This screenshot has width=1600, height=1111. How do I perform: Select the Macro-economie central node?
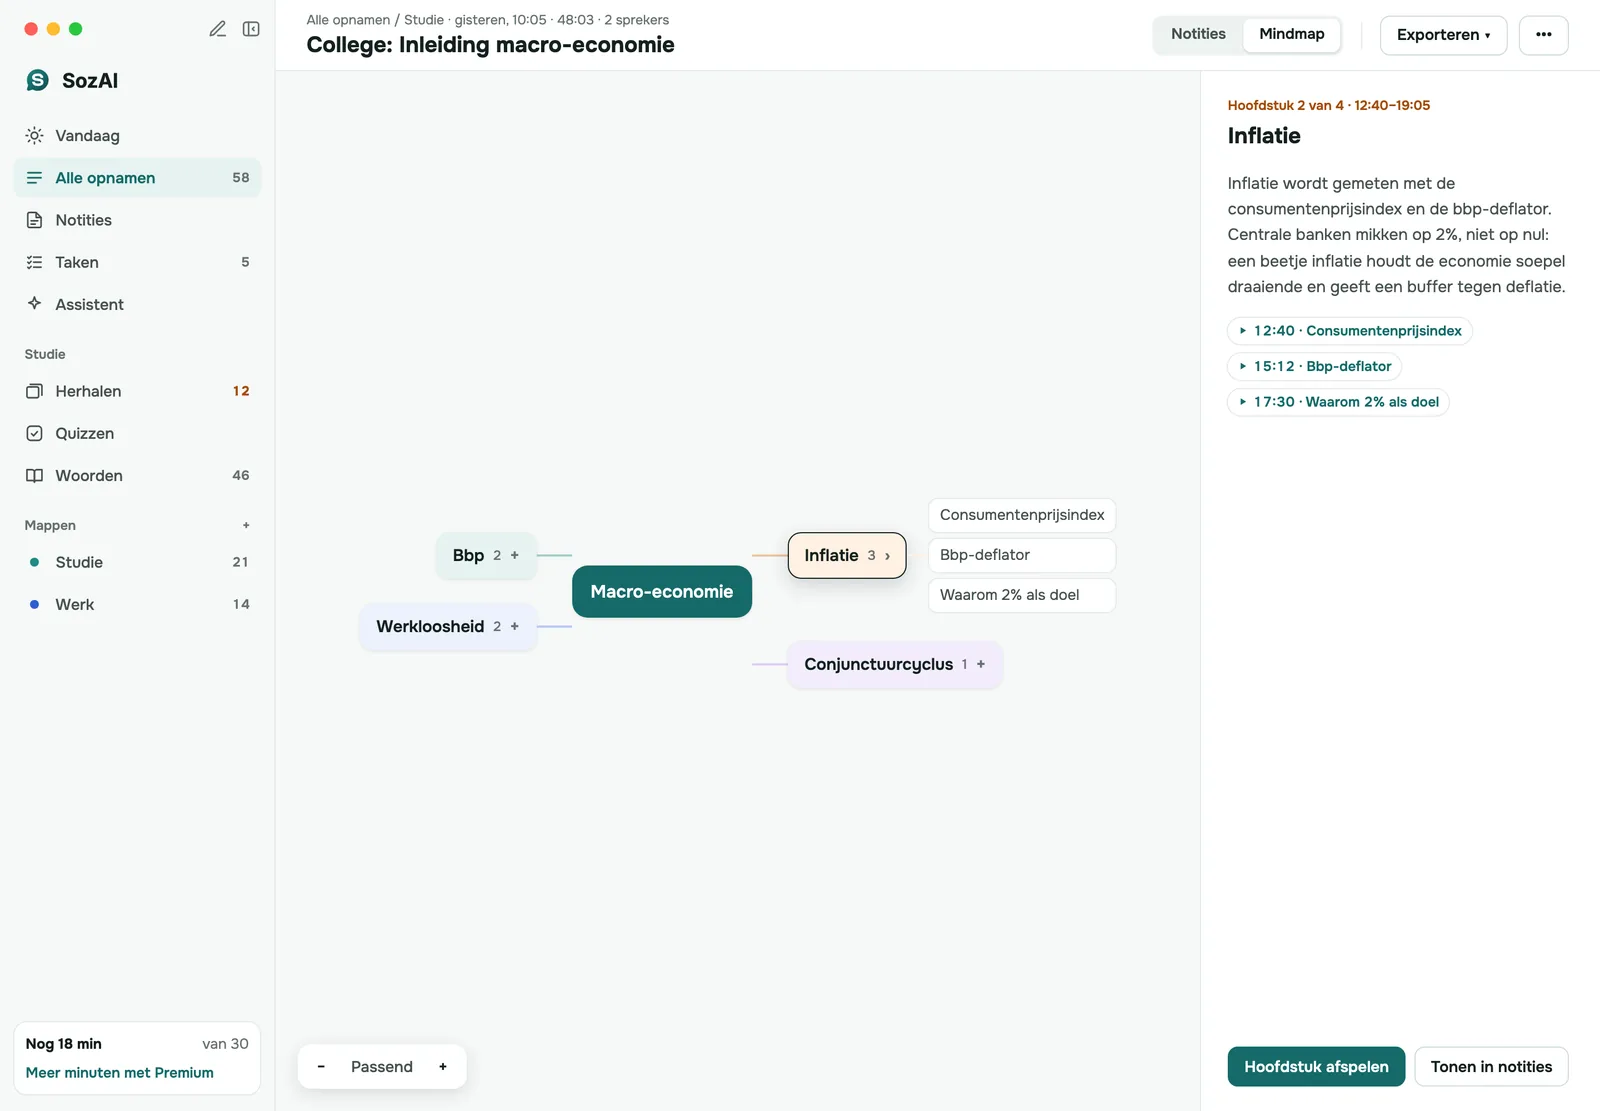click(662, 591)
